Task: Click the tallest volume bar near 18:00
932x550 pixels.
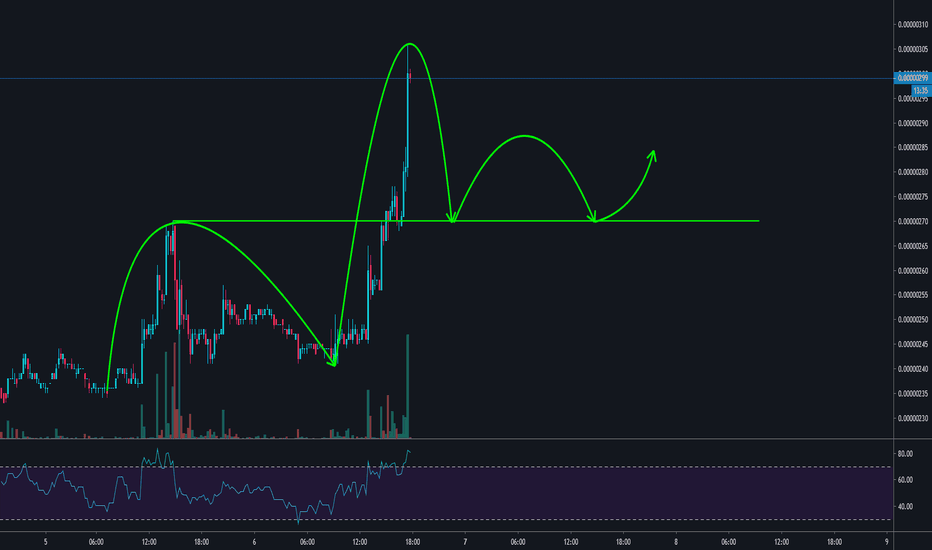Action: click(x=408, y=386)
